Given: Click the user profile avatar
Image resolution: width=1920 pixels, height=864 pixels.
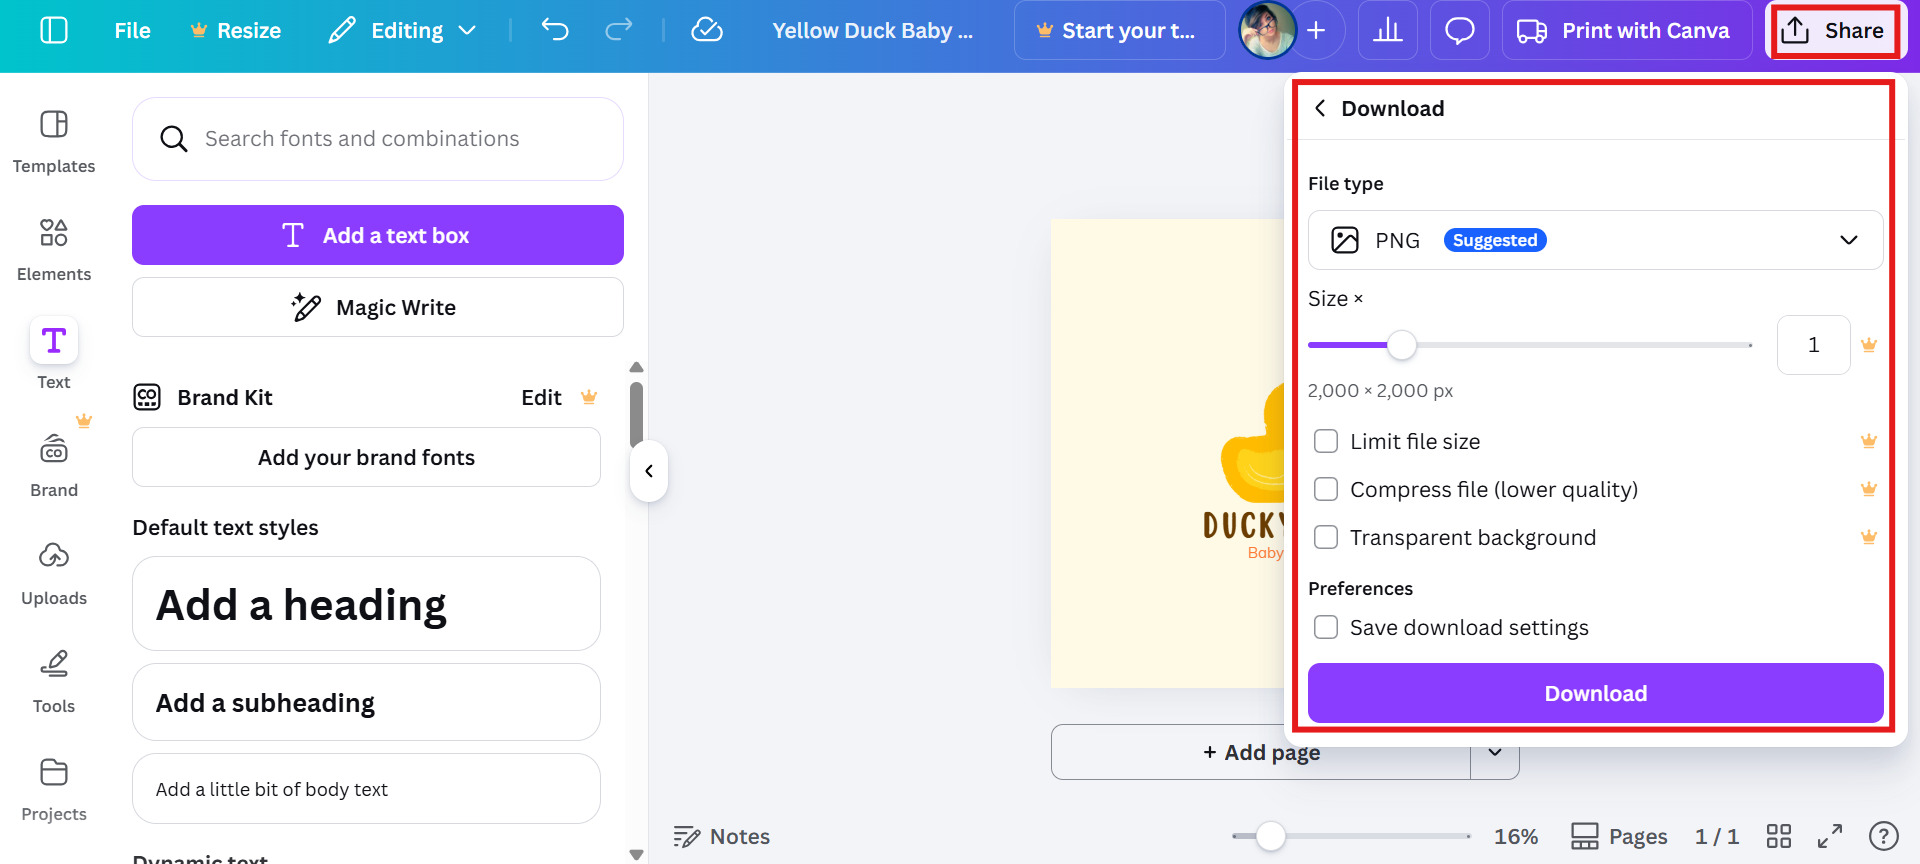Looking at the screenshot, I should click(x=1267, y=30).
